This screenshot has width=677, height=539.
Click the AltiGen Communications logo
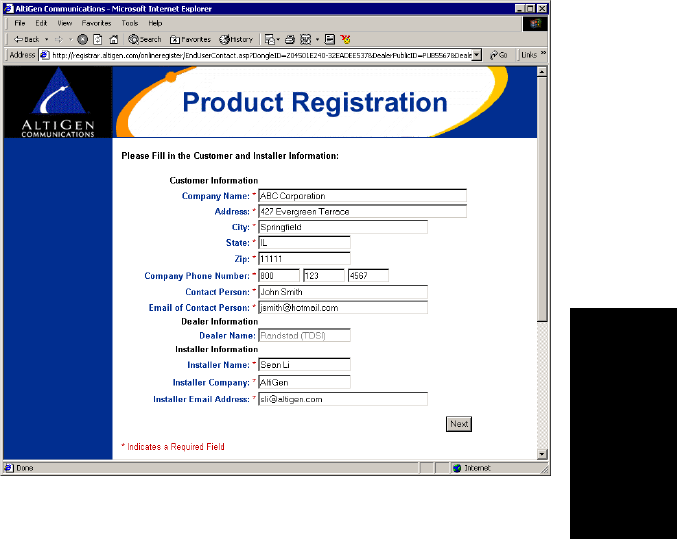tap(58, 102)
